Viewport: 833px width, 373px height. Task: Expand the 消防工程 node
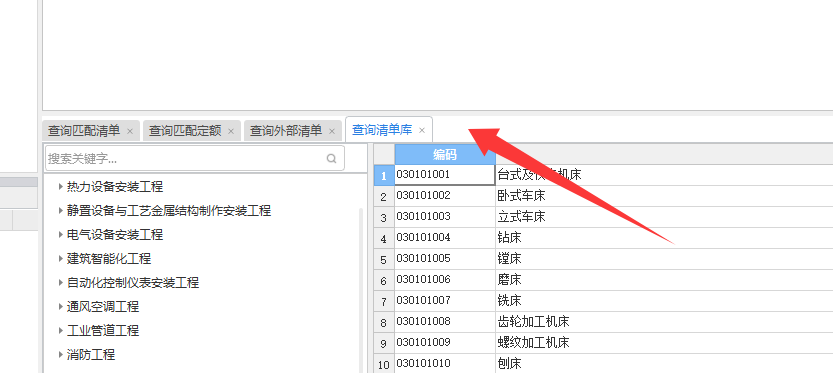61,354
